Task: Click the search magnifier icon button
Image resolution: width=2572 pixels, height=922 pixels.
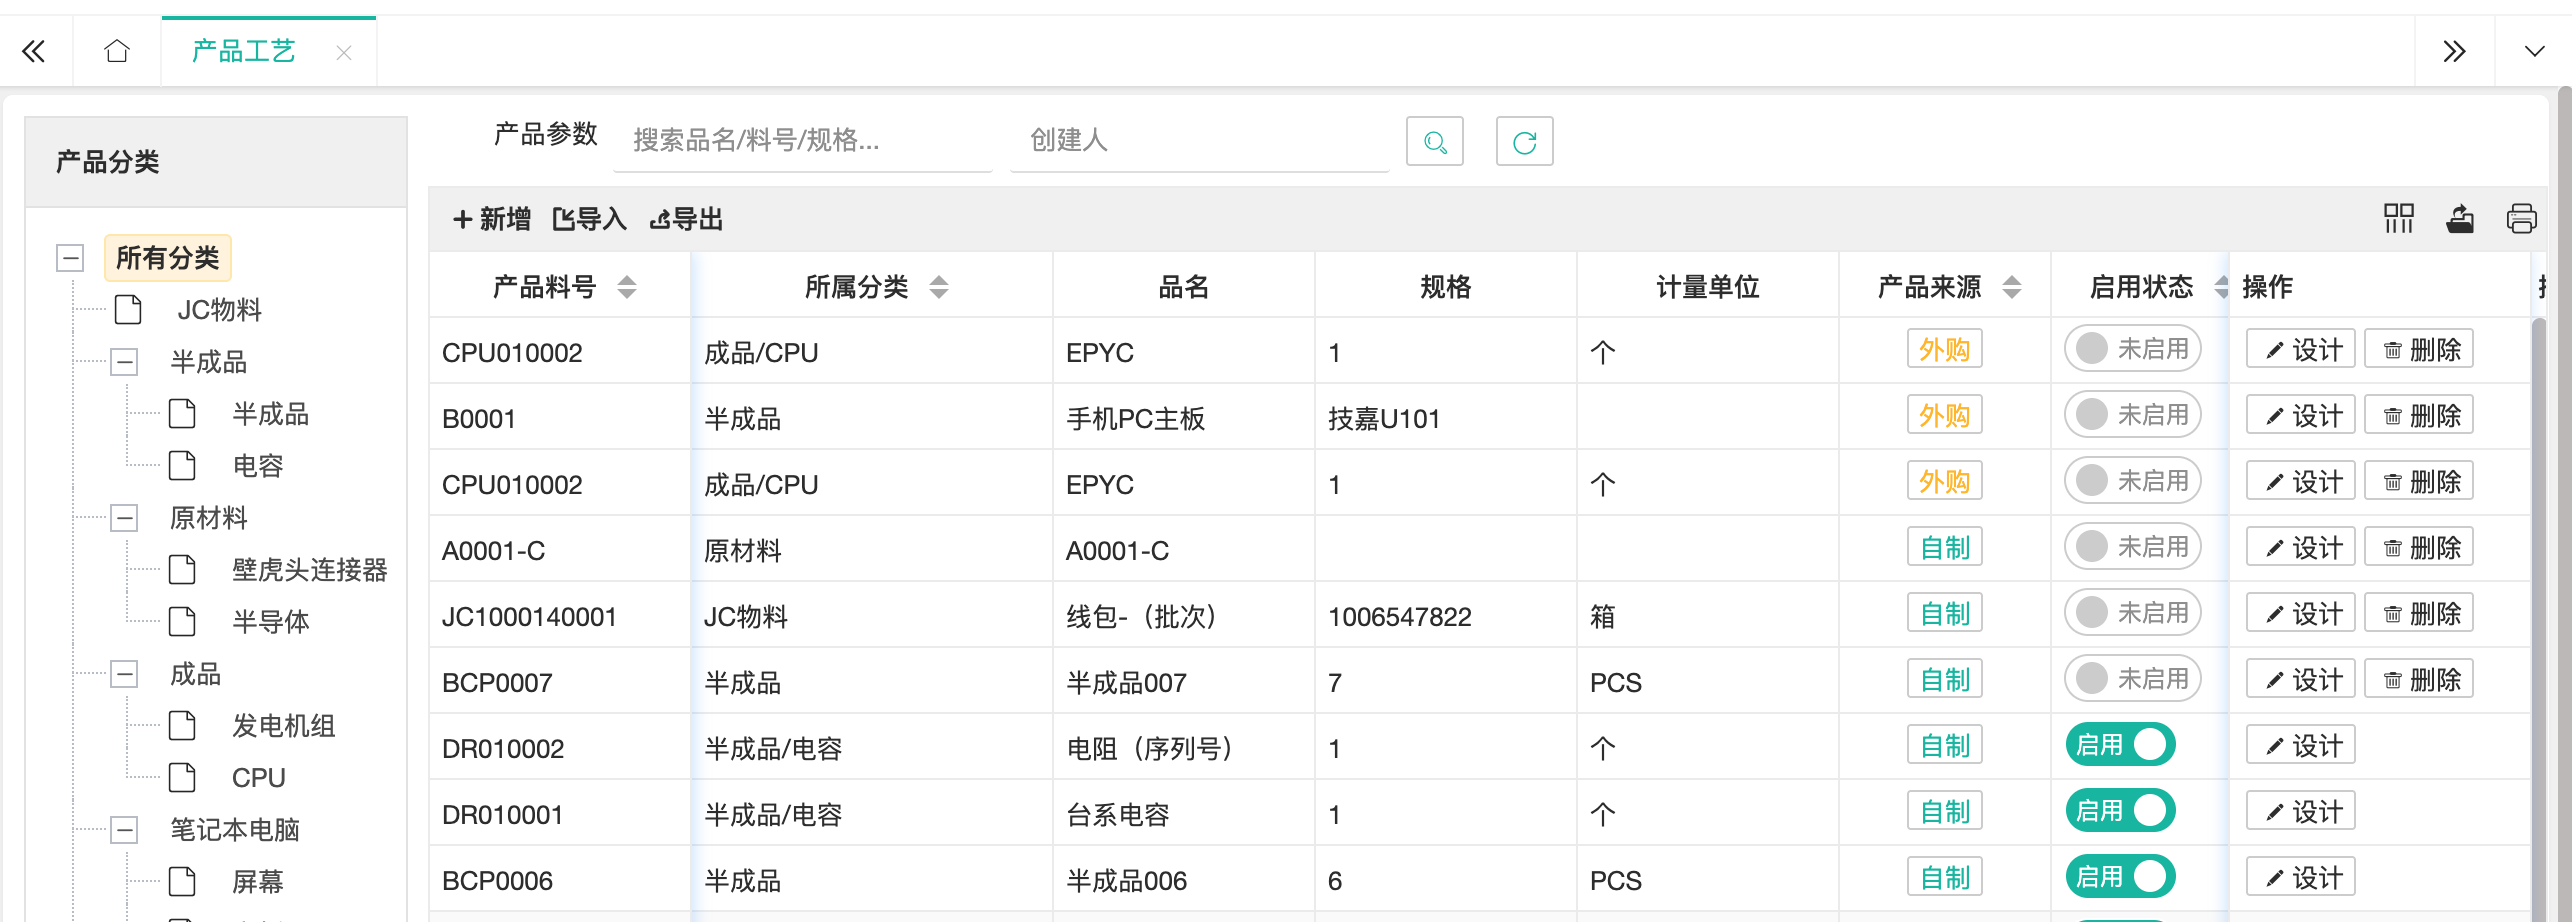Action: coord(1434,142)
